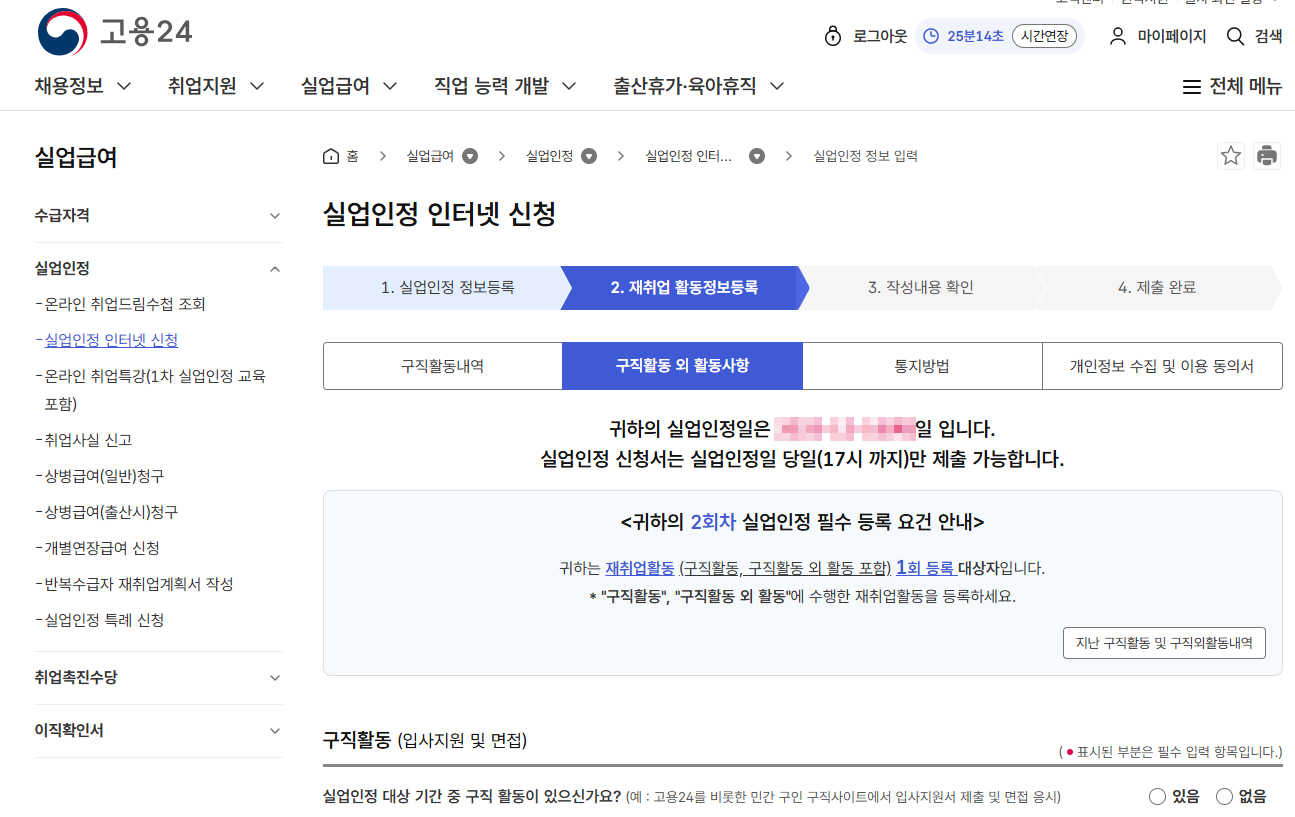Viewport: 1295px width, 817px height.
Task: Click 전체 메뉴 text
Action: (x=1246, y=87)
